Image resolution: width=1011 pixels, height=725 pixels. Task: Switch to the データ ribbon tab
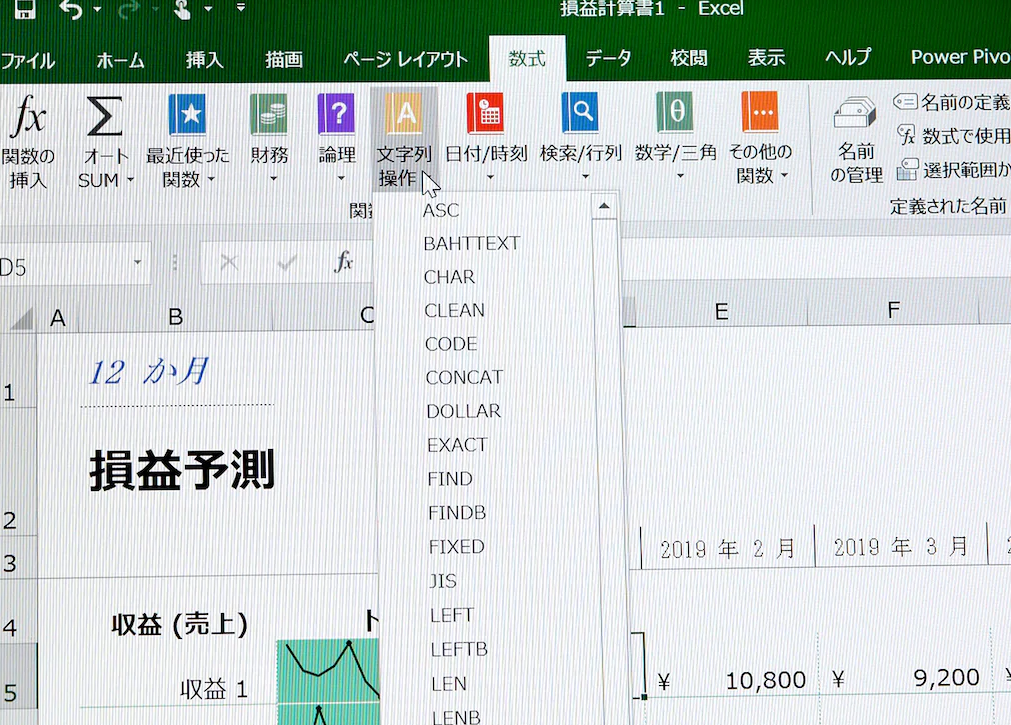pos(608,58)
